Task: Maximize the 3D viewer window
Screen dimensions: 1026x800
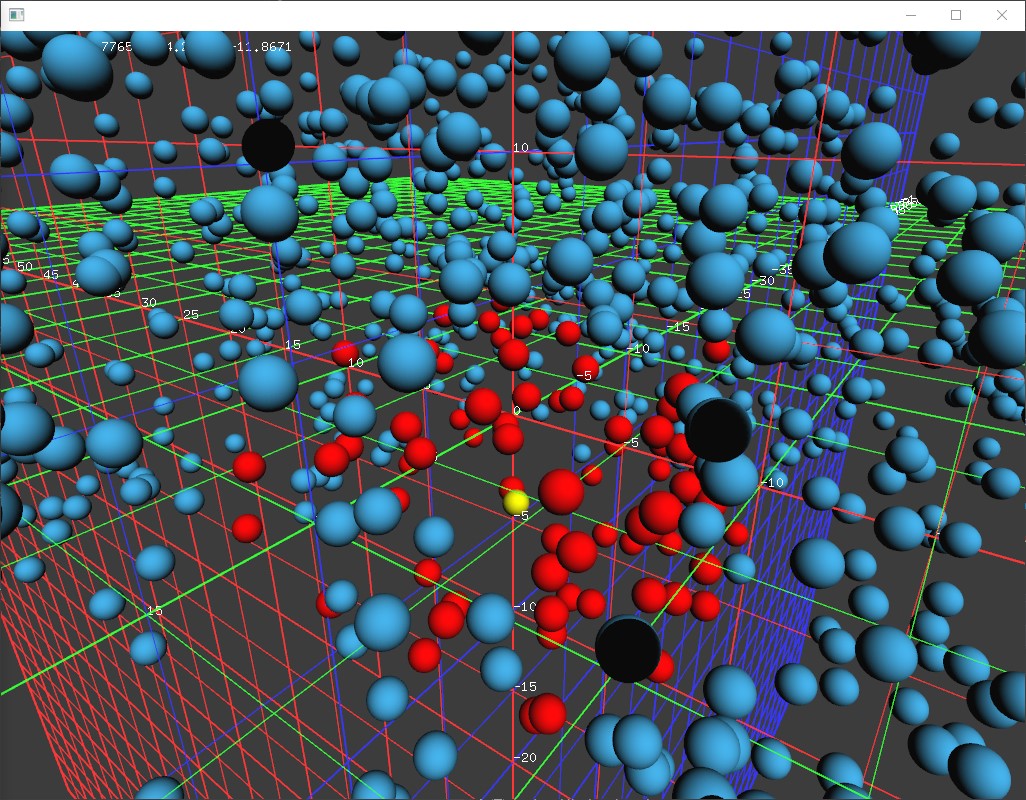Action: [956, 15]
